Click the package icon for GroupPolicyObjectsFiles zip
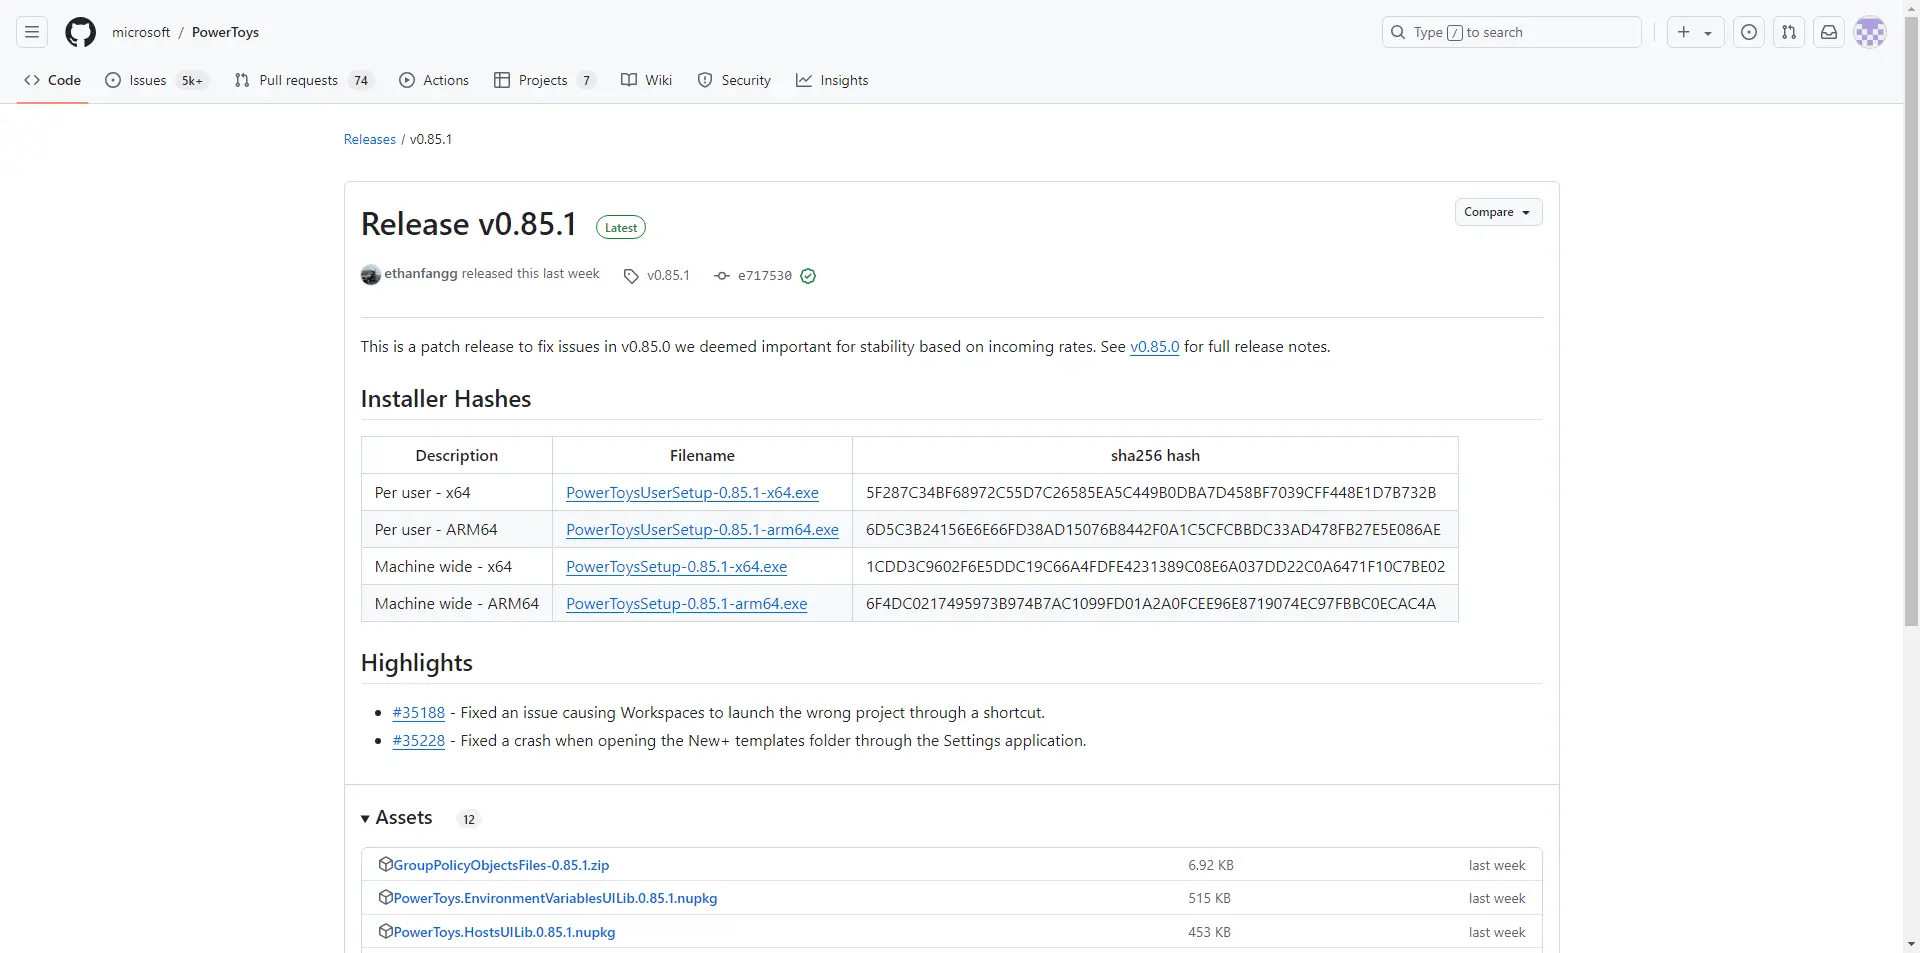The width and height of the screenshot is (1920, 953). tap(385, 864)
